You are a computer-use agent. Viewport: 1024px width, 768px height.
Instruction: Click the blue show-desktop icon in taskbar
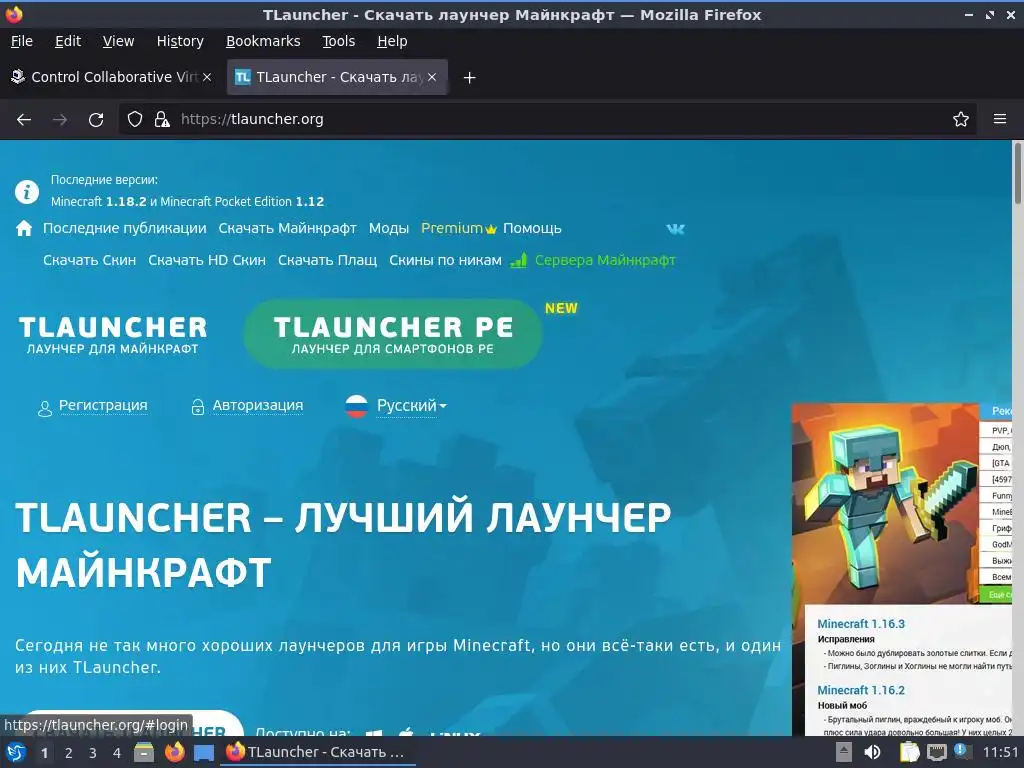[204, 753]
